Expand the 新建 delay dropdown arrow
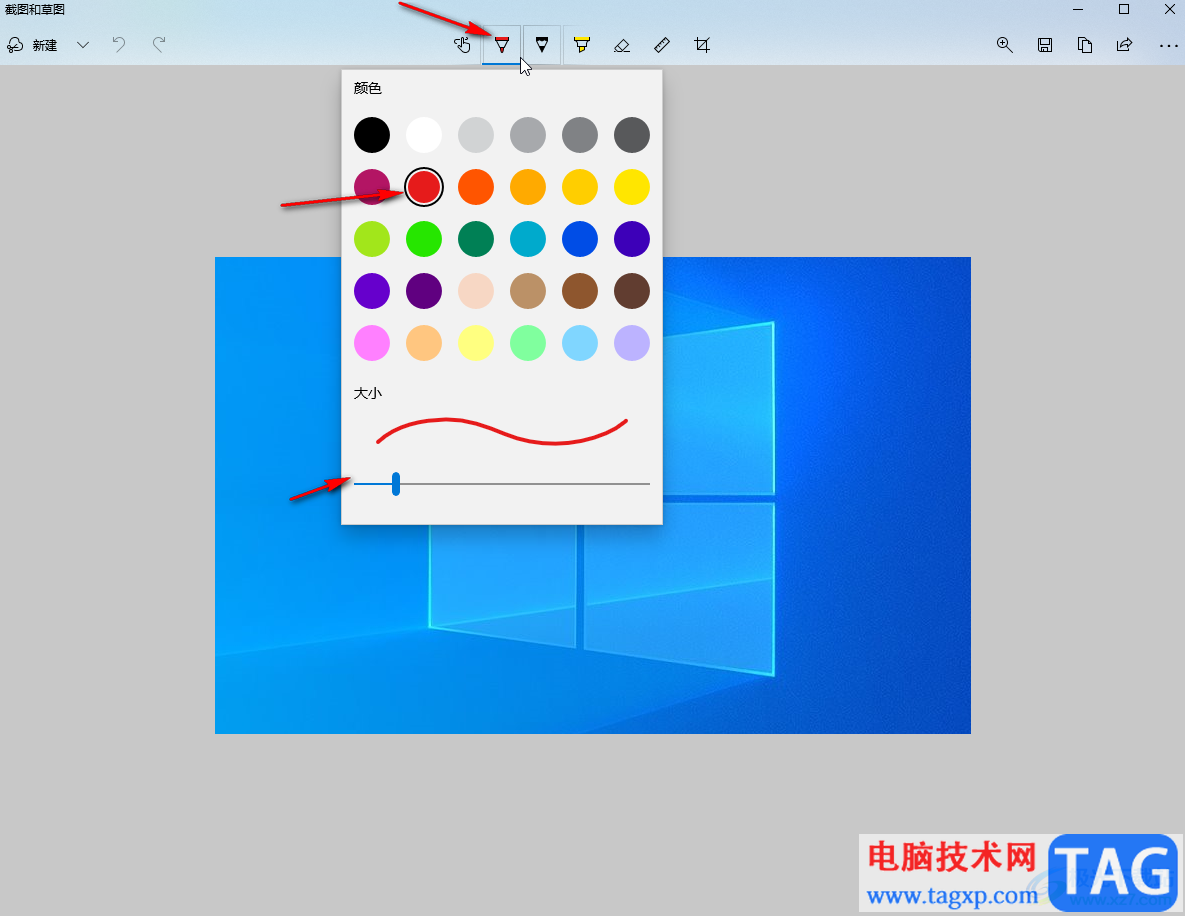Viewport: 1185px width, 916px height. [x=83, y=45]
